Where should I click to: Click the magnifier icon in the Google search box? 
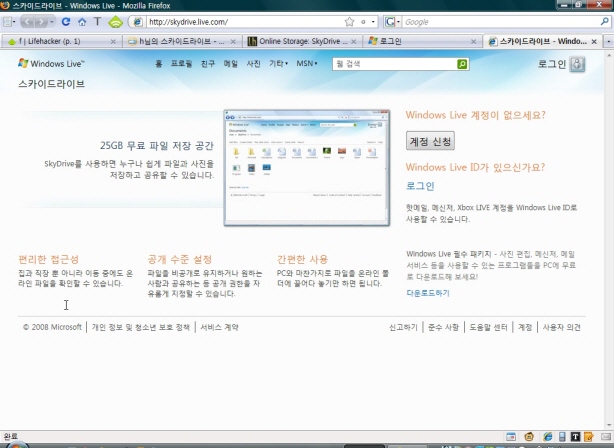(605, 22)
